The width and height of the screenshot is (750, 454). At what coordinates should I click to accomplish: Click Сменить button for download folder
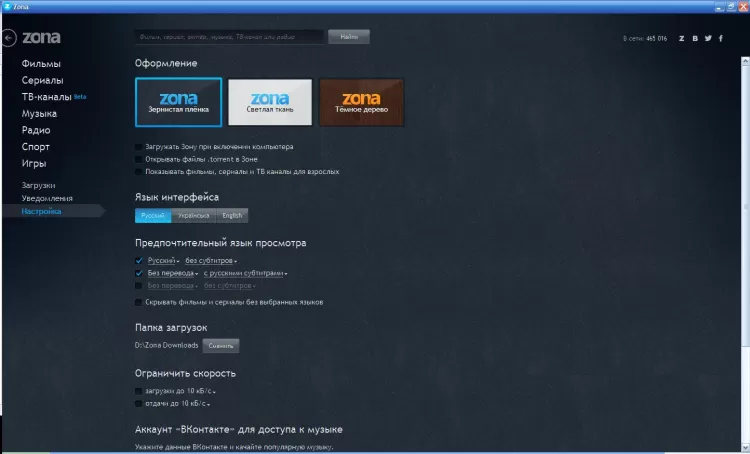[221, 346]
